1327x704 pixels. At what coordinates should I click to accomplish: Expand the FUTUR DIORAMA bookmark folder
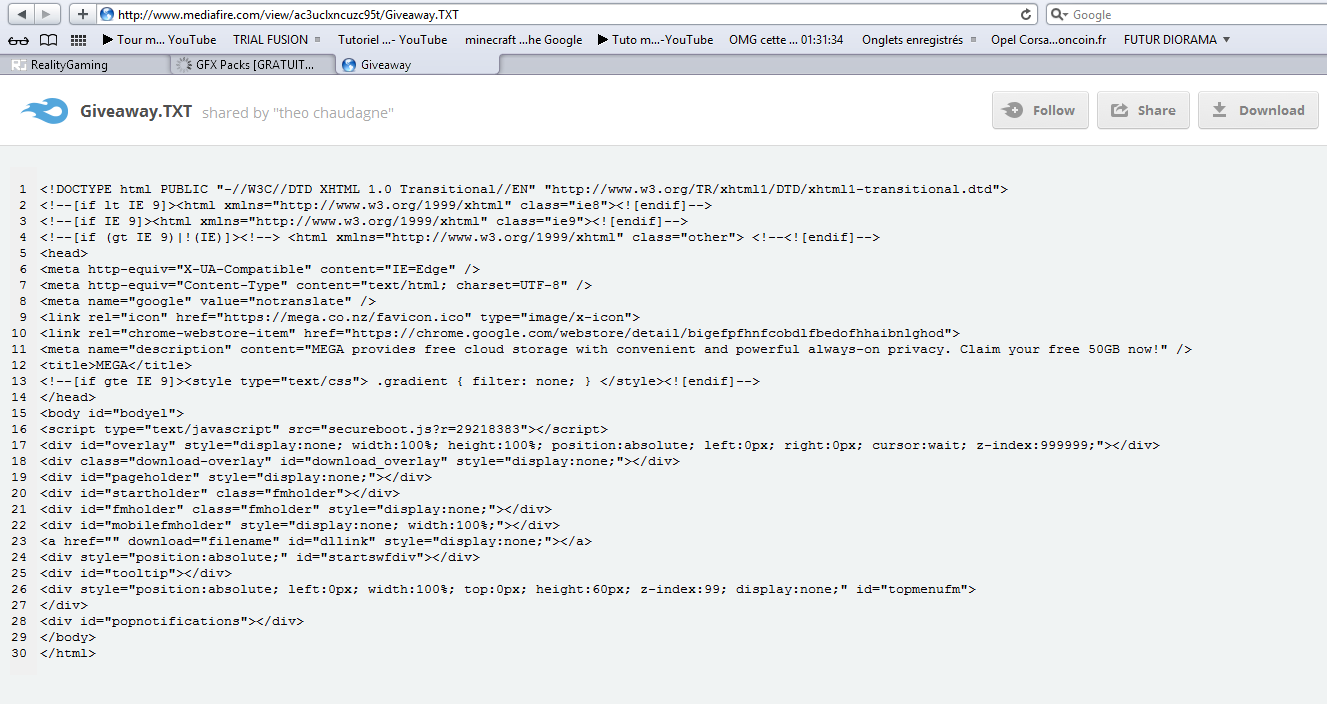1177,40
